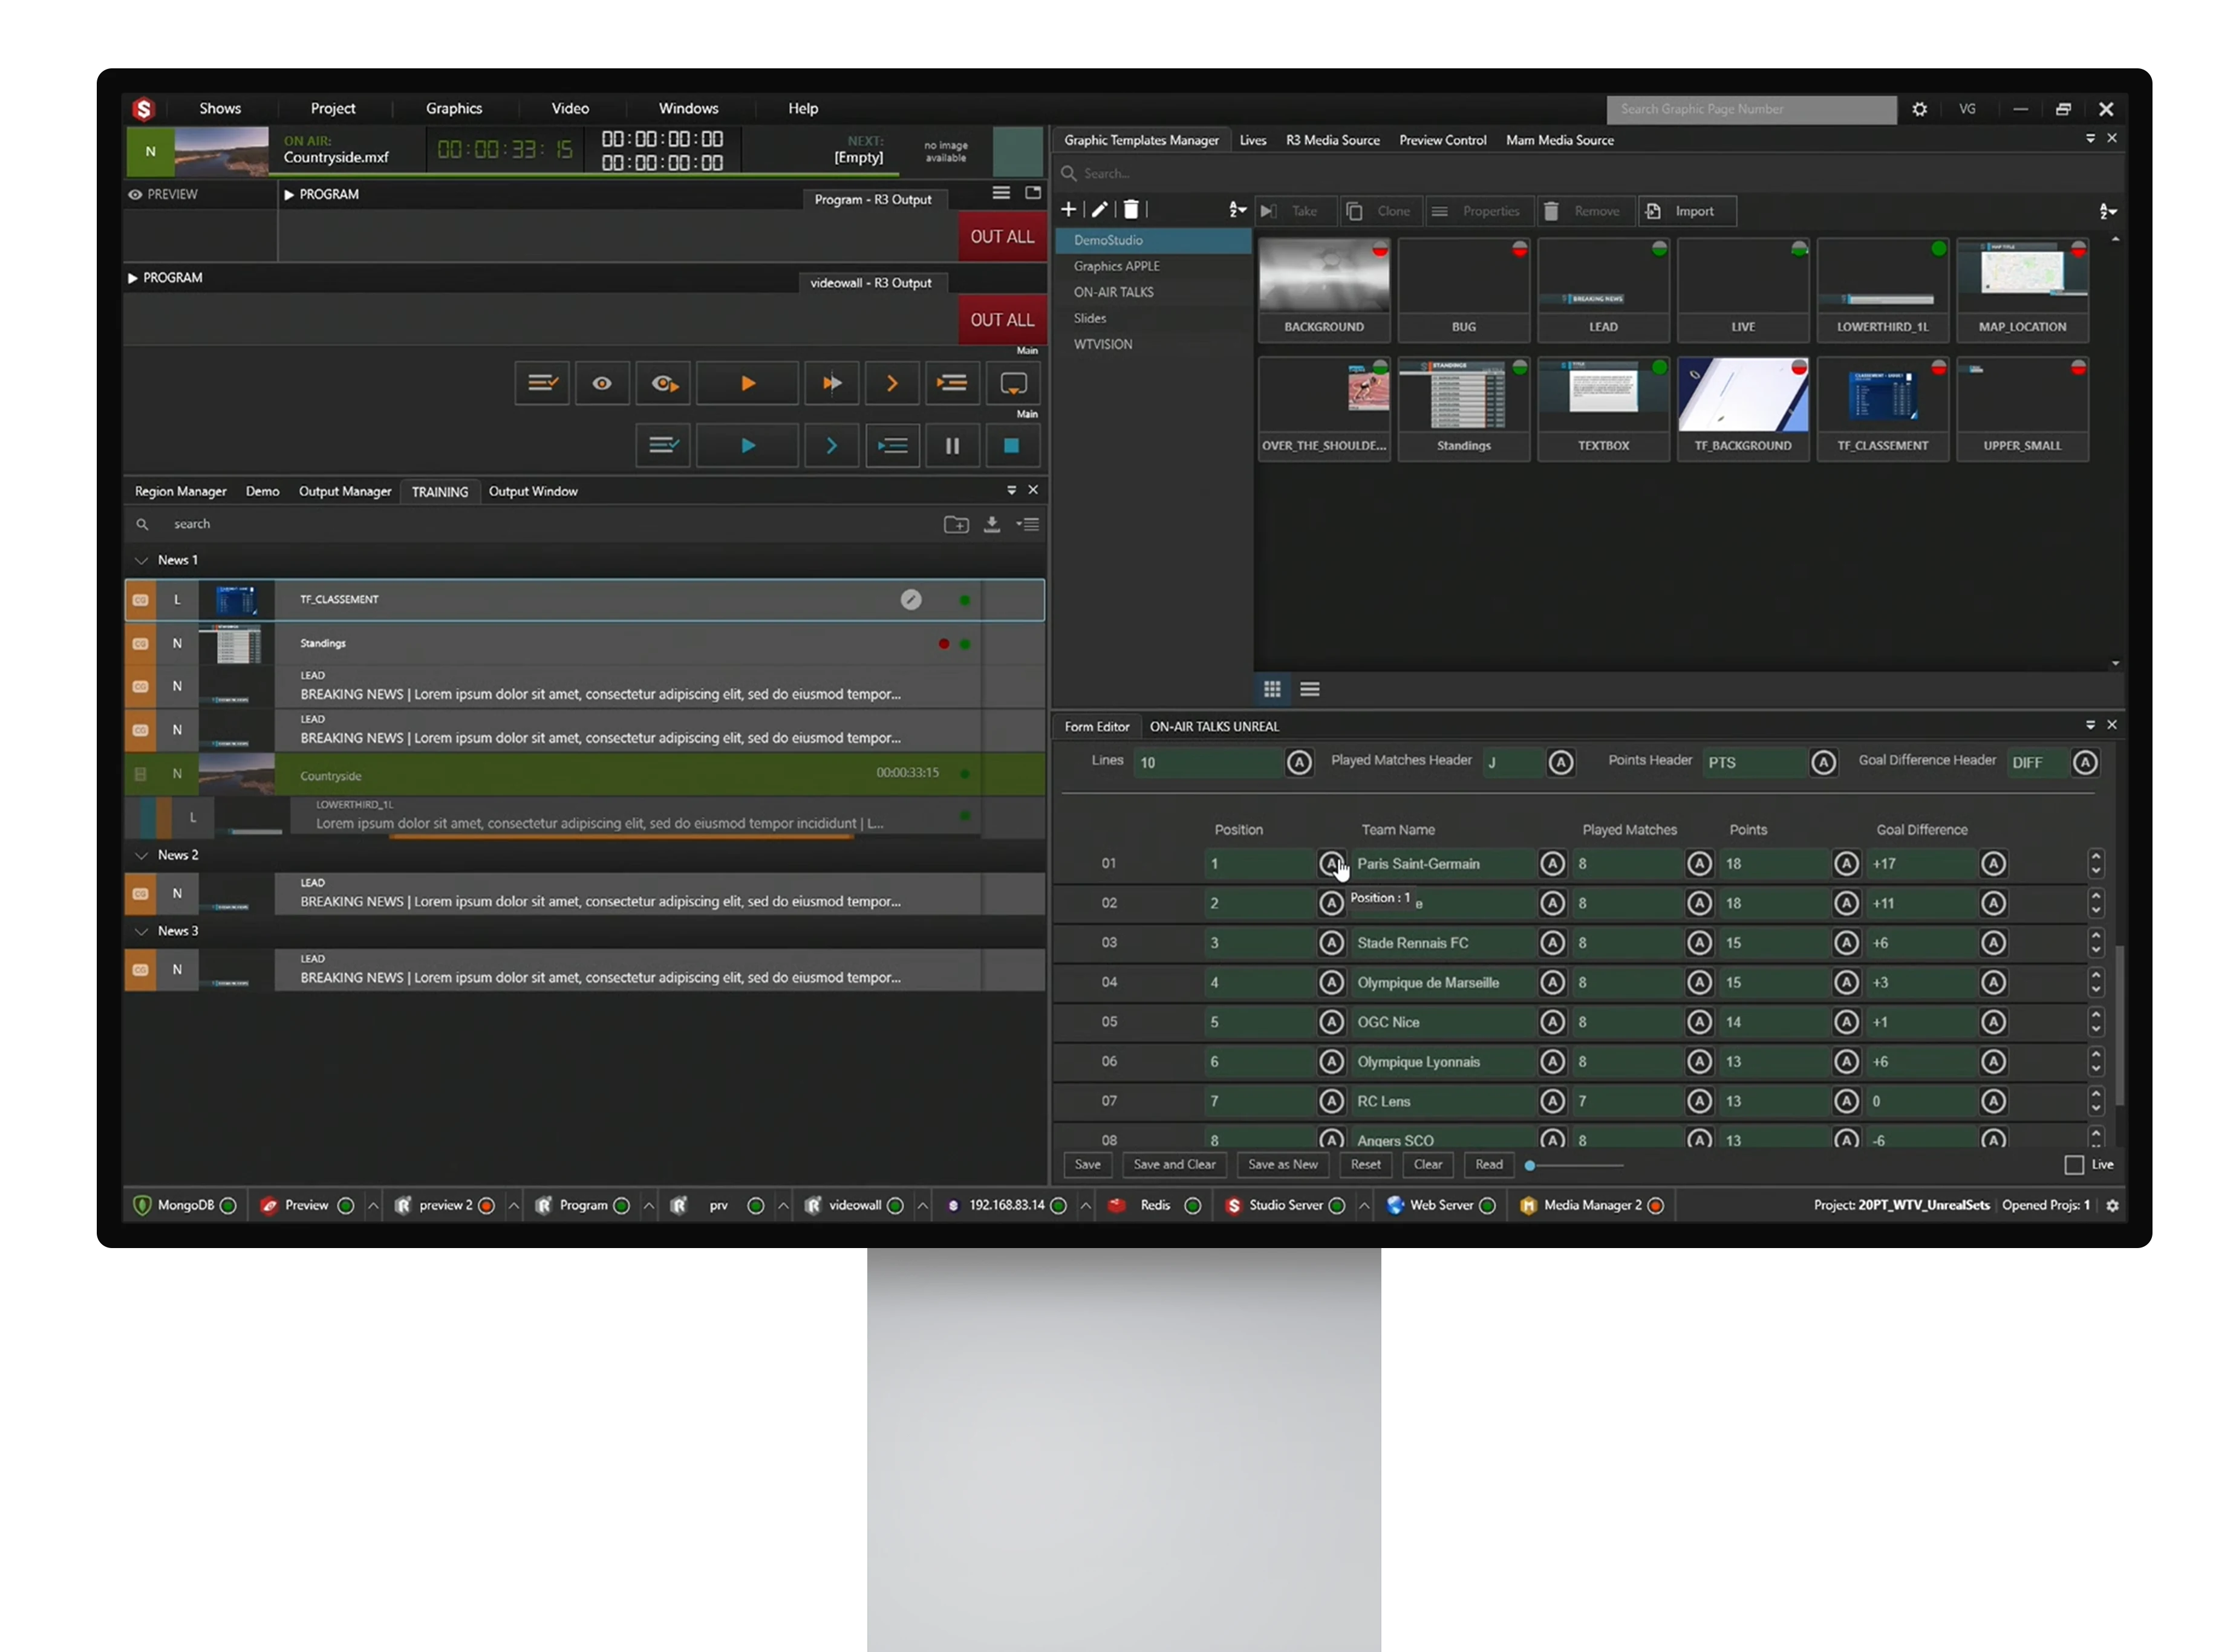Select the MAP_LOCATION template thumbnail
The width and height of the screenshot is (2239, 1652).
[2022, 290]
